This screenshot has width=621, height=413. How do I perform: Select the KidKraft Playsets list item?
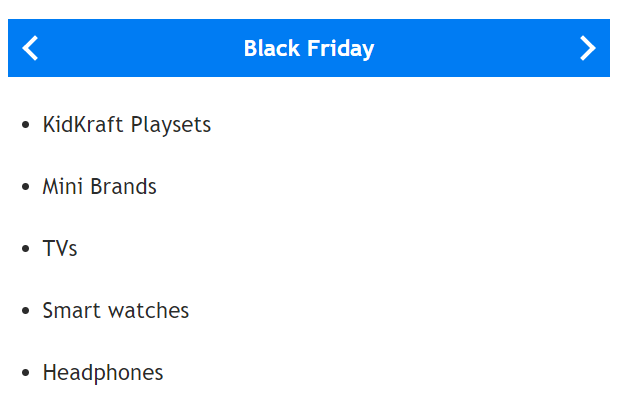127,125
